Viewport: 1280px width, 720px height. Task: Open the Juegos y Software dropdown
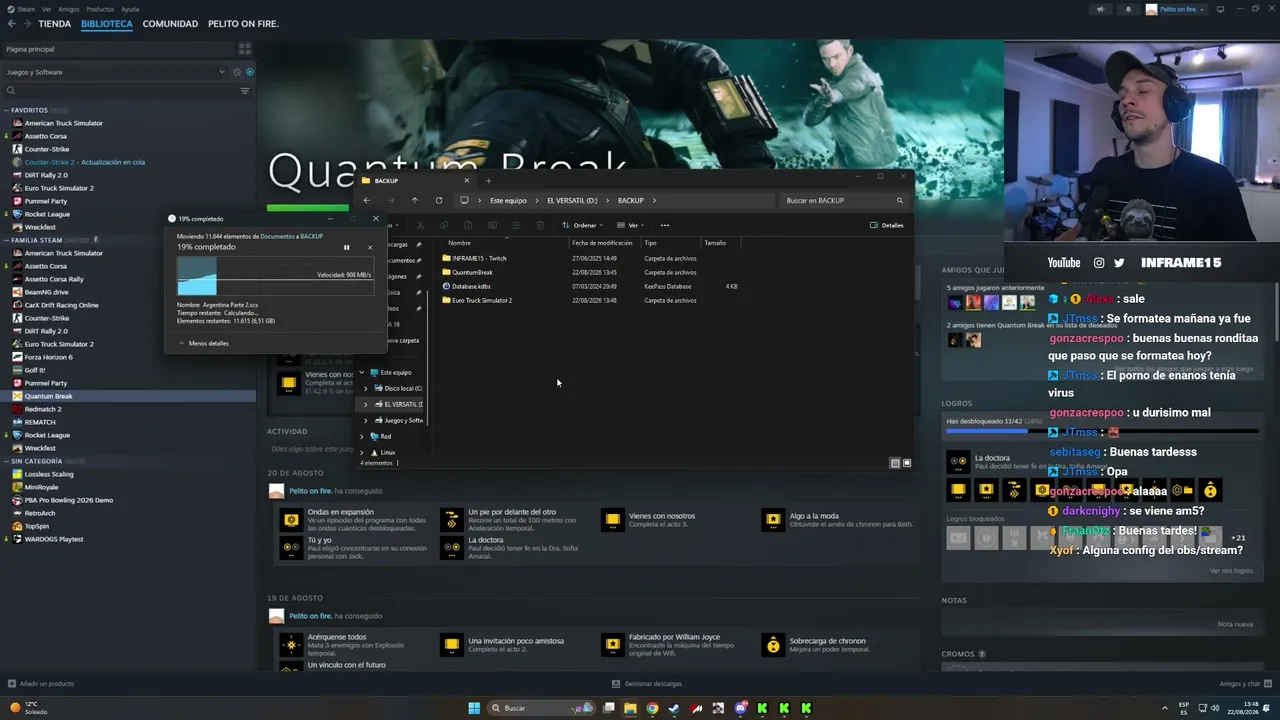(115, 72)
